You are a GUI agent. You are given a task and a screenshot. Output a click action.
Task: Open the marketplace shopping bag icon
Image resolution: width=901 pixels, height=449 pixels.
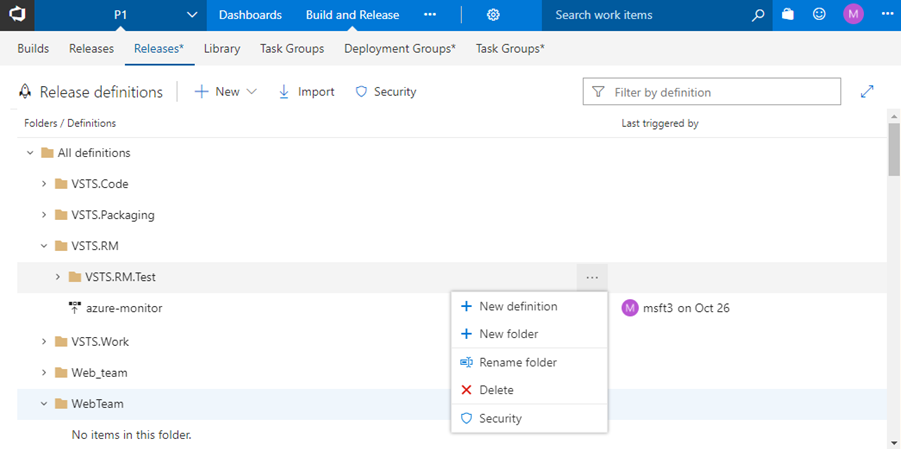[788, 15]
